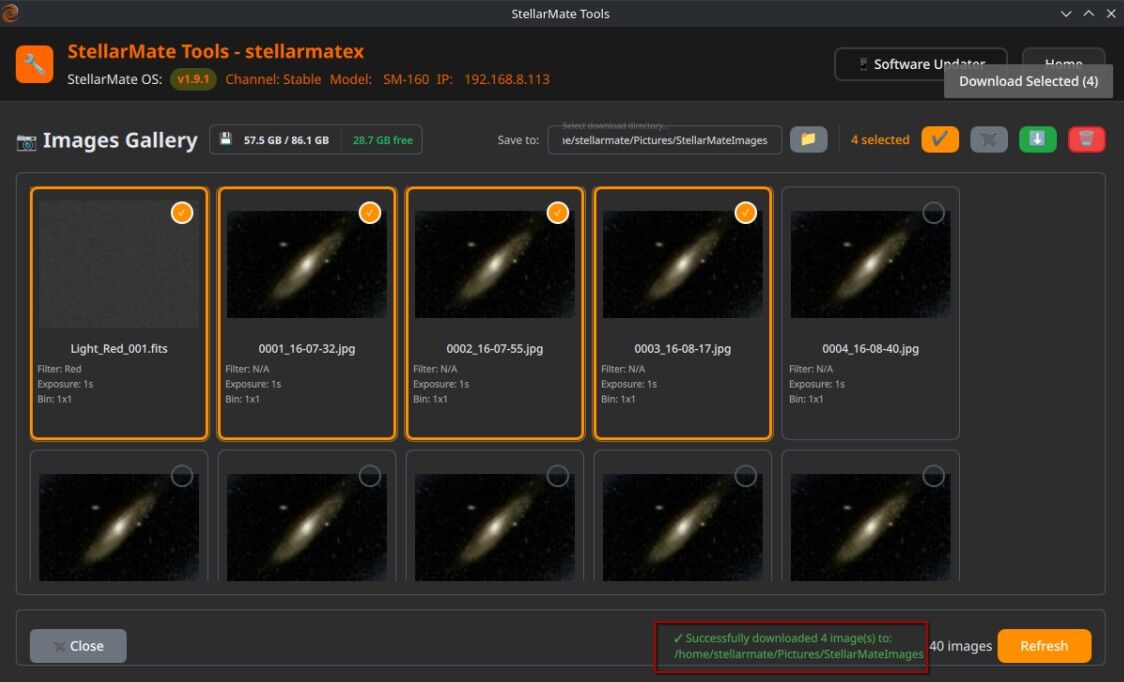Click the 0001_16-07-32.jpg galaxy thumbnail

(307, 264)
